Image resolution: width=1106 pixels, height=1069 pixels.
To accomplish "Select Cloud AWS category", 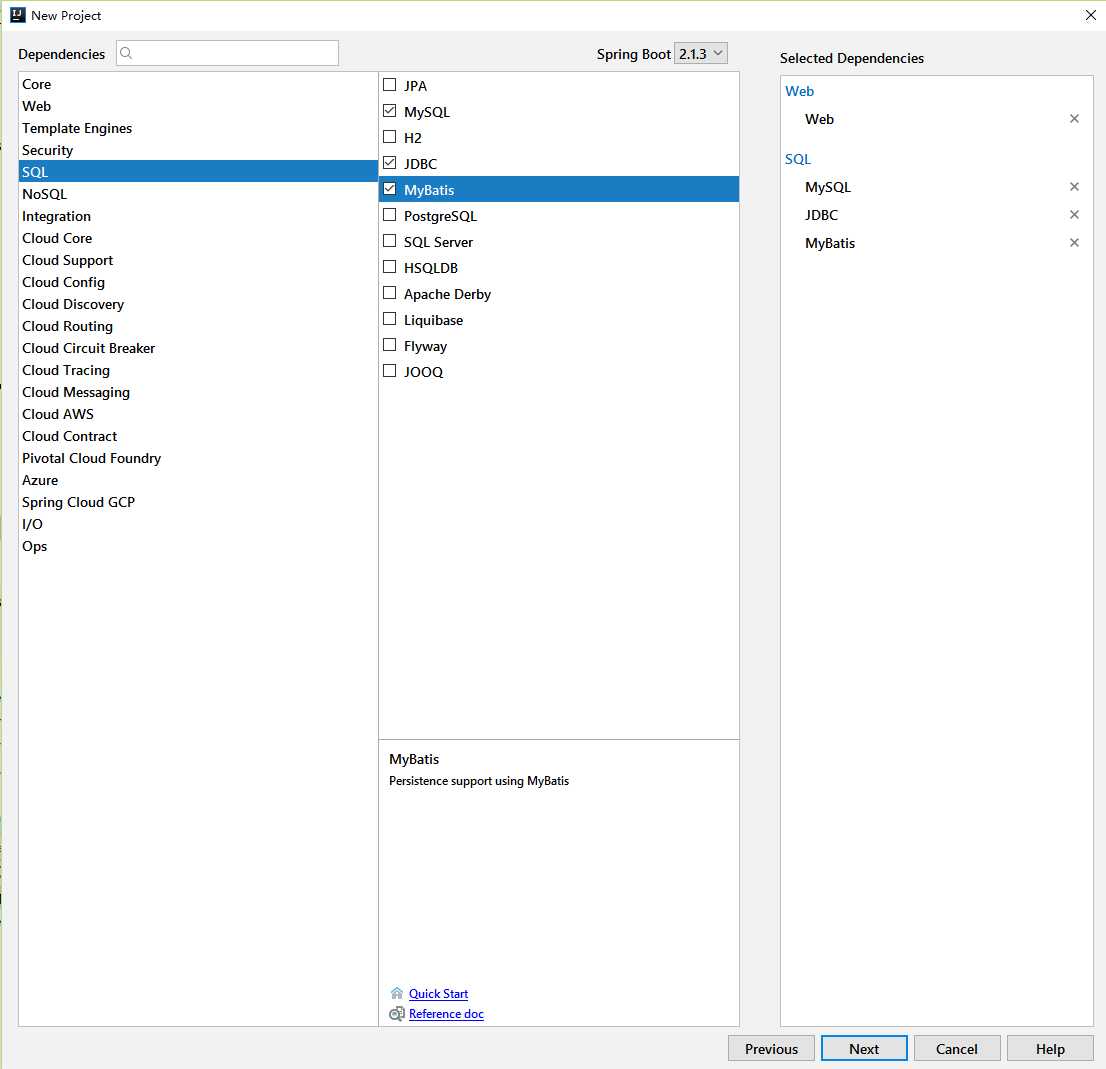I will pos(198,414).
